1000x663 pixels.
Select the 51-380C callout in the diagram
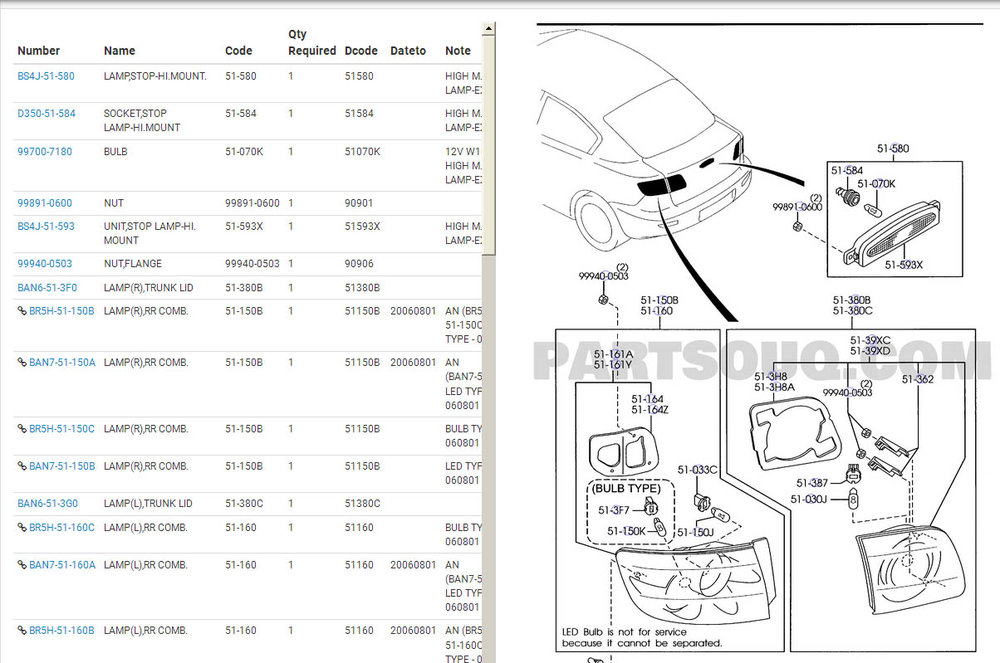click(x=852, y=311)
